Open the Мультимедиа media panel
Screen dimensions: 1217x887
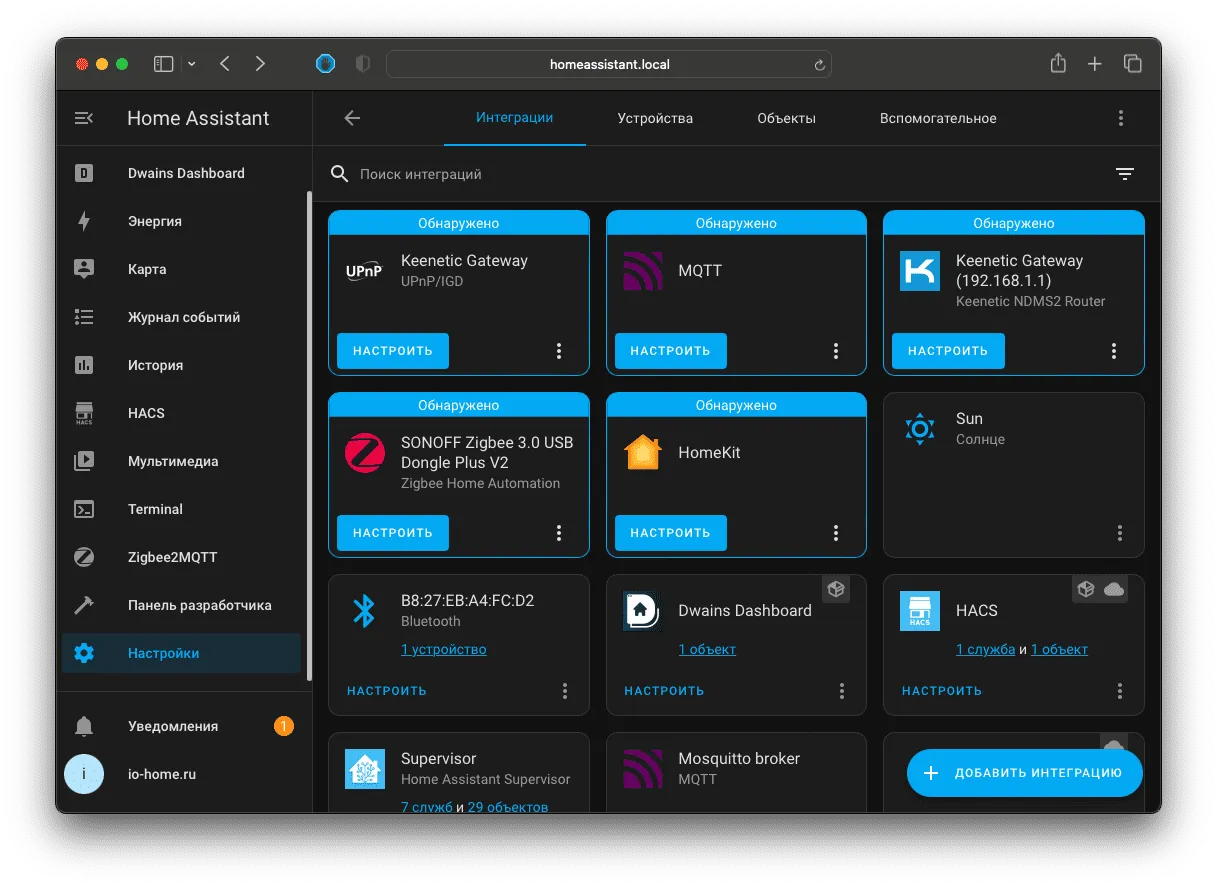(181, 461)
